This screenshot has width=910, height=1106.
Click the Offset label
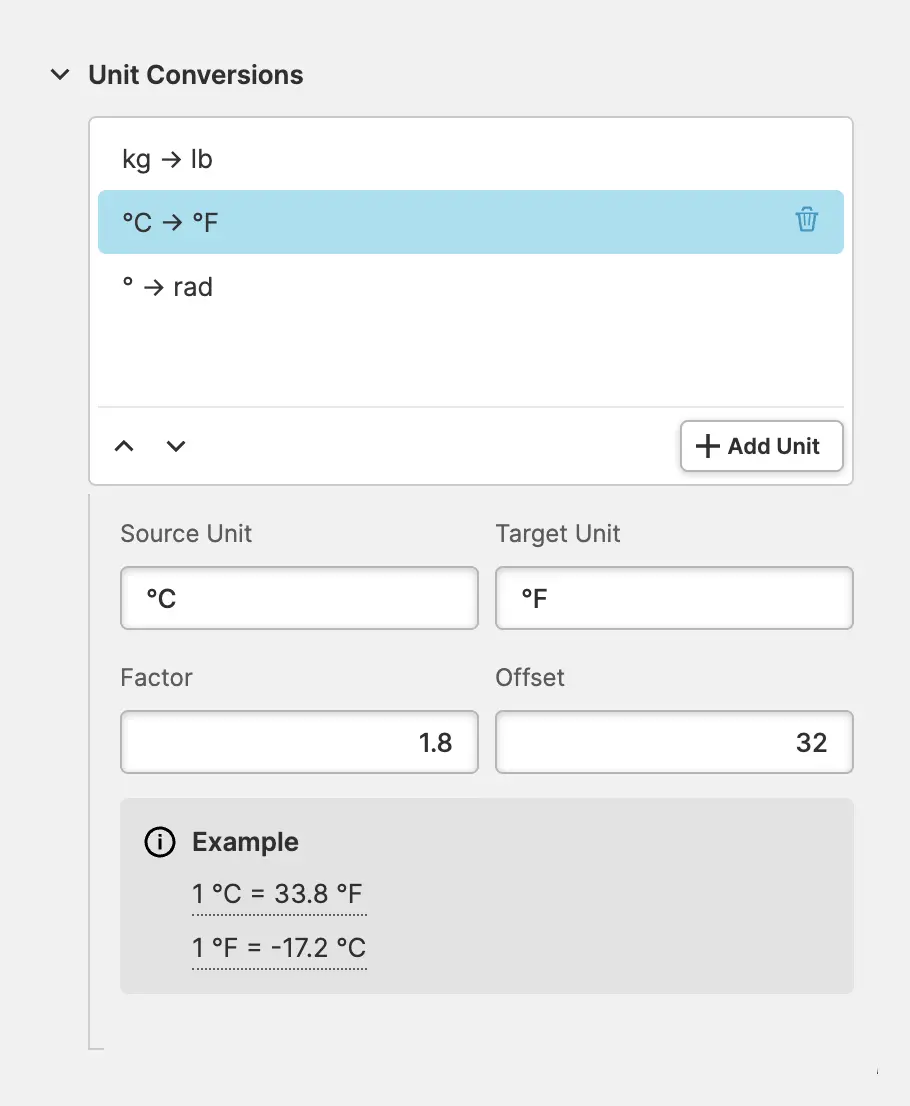click(x=530, y=678)
